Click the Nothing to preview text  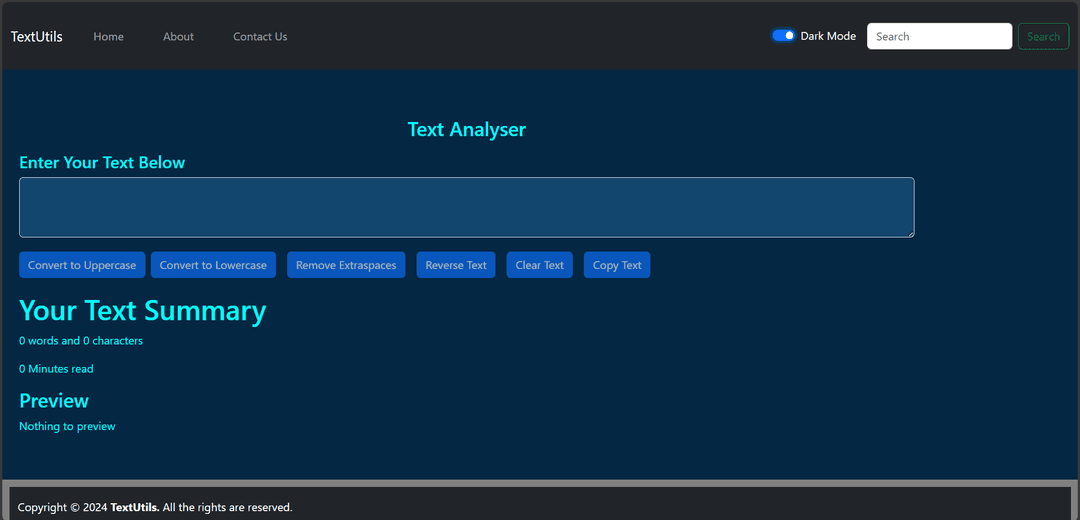[67, 426]
